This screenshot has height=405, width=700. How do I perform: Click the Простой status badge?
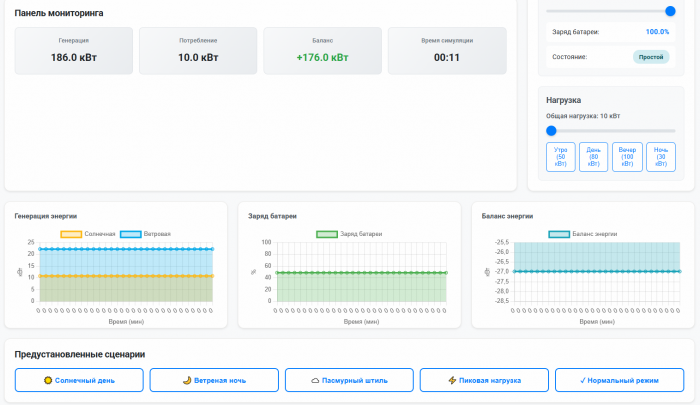650,57
